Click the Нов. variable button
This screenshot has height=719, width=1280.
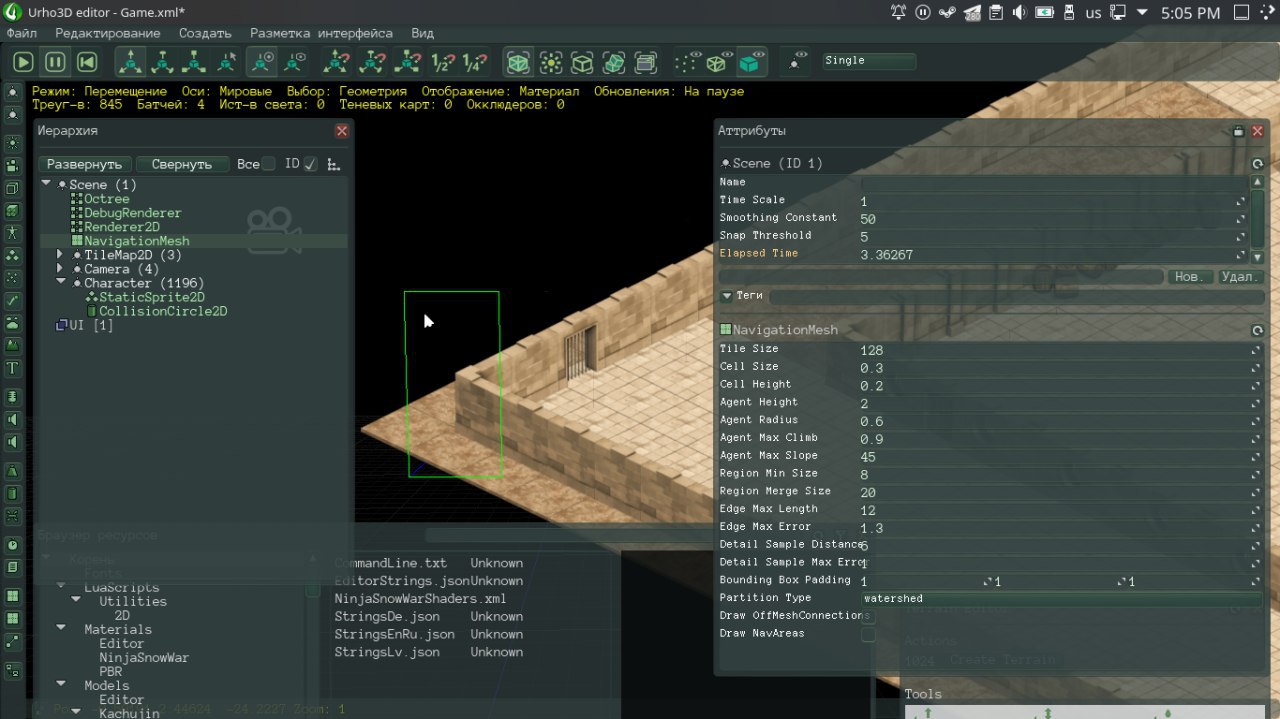coord(1190,277)
